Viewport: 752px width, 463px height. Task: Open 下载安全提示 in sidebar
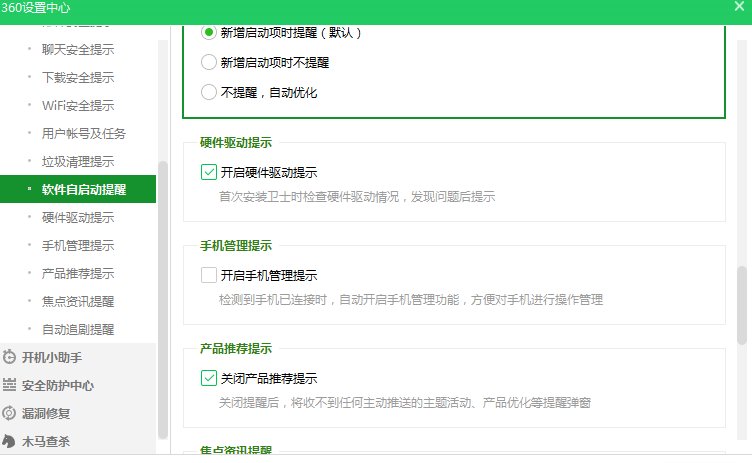point(78,77)
